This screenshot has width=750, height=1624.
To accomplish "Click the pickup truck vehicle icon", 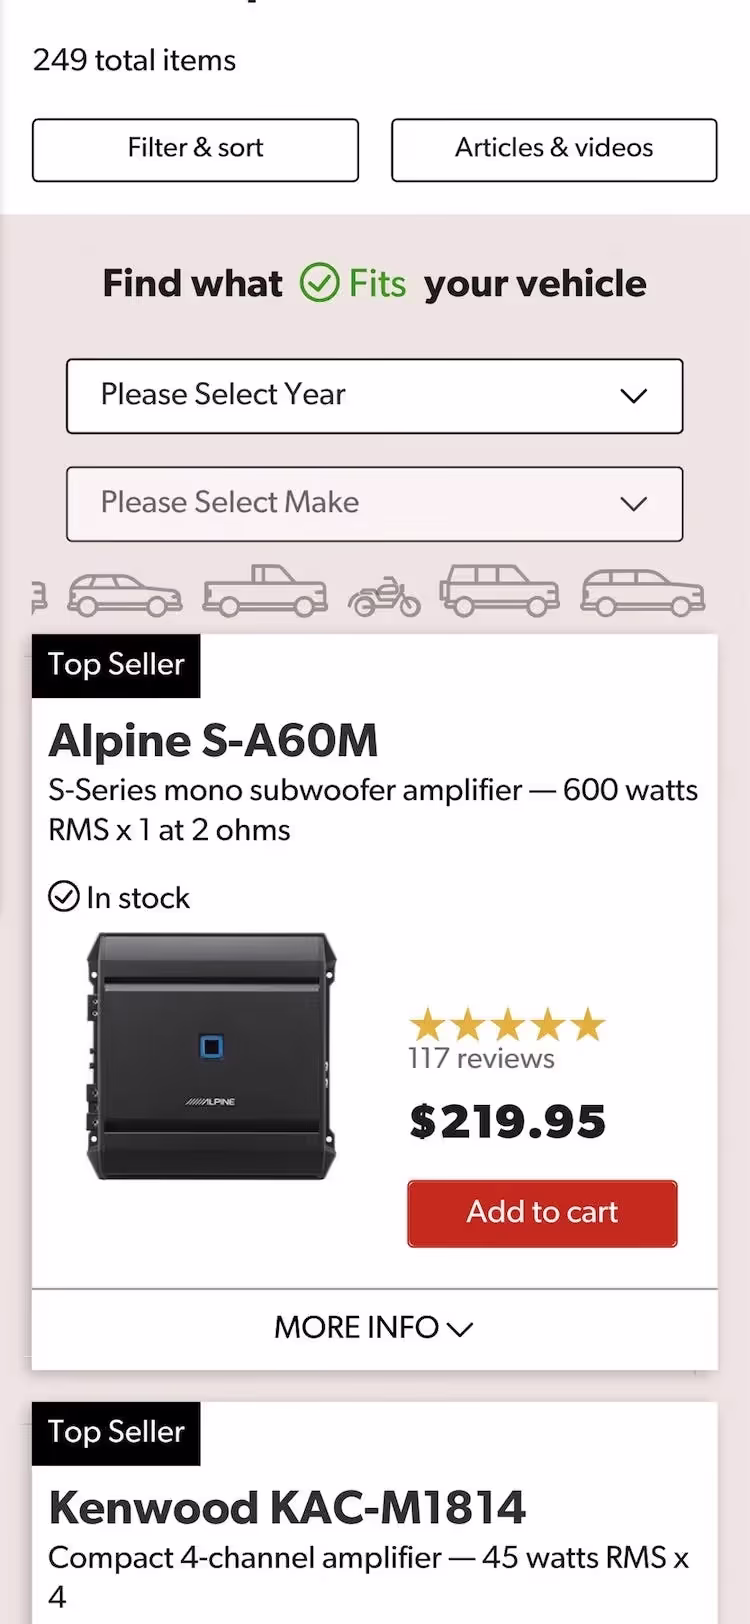I will click(x=265, y=591).
